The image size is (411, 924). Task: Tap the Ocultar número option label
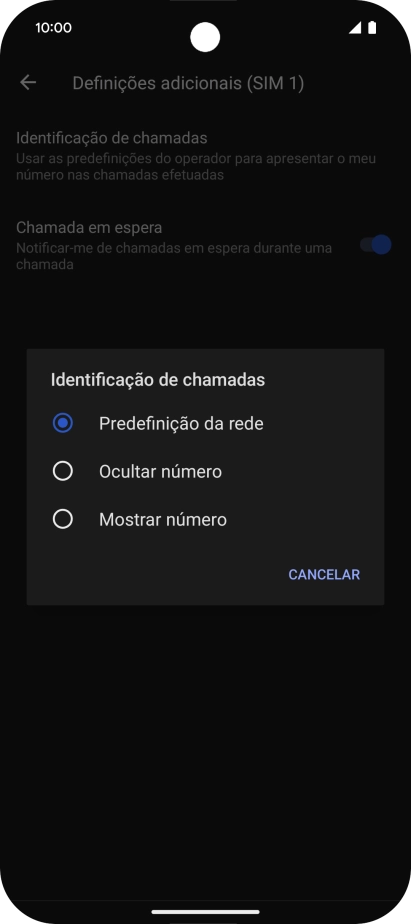pos(160,471)
